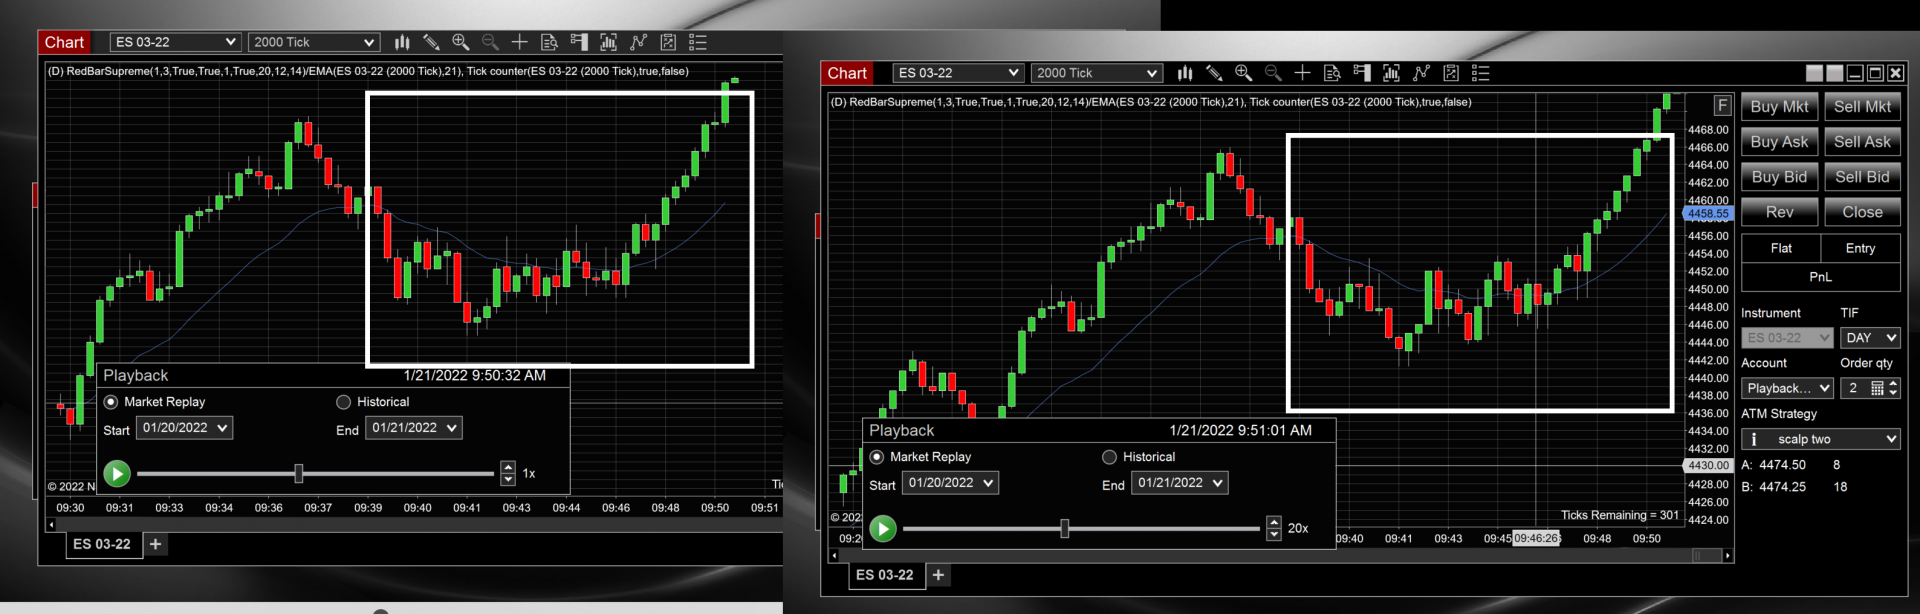The width and height of the screenshot is (1920, 614).
Task: Show data box in right chart toolbar
Action: (x=1332, y=73)
